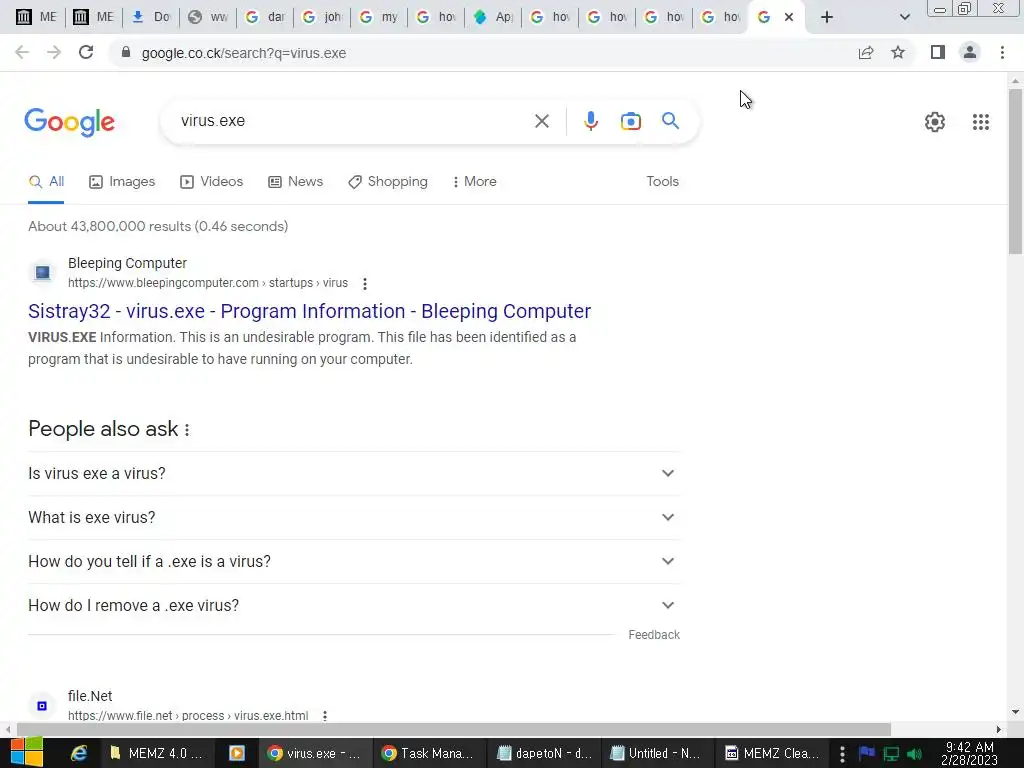
Task: Open Task Manager Chrome taskbar window
Action: tap(427, 753)
